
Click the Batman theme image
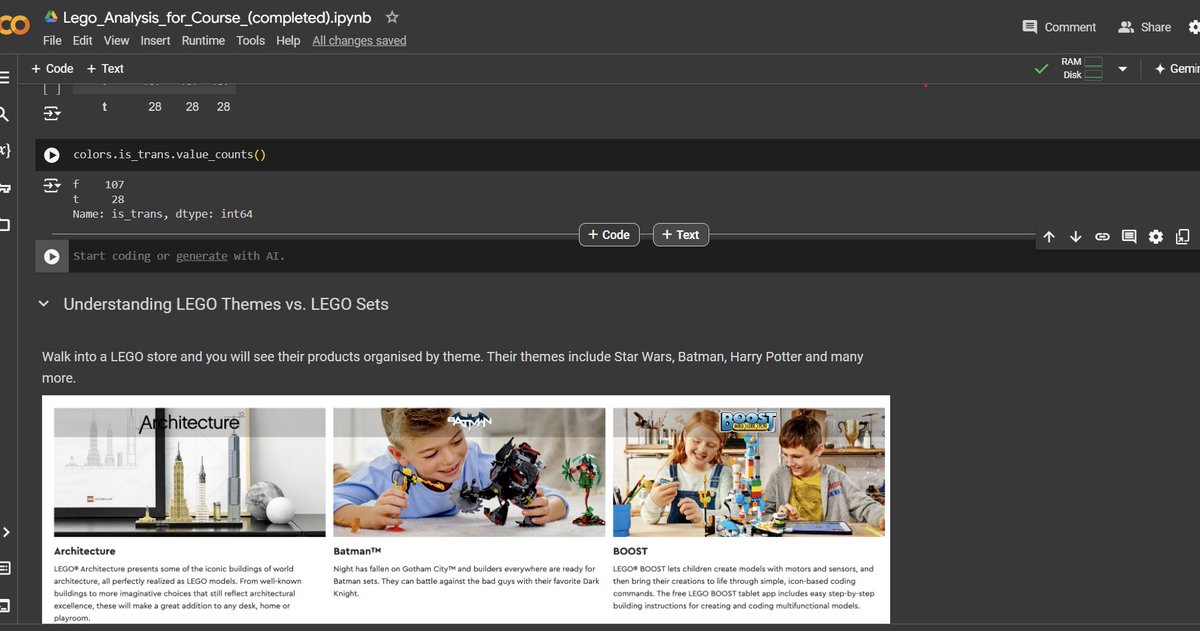(x=469, y=472)
